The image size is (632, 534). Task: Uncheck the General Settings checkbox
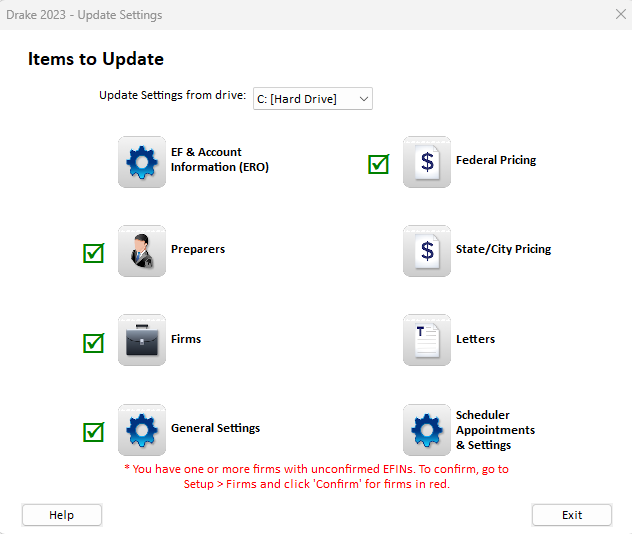point(94,432)
